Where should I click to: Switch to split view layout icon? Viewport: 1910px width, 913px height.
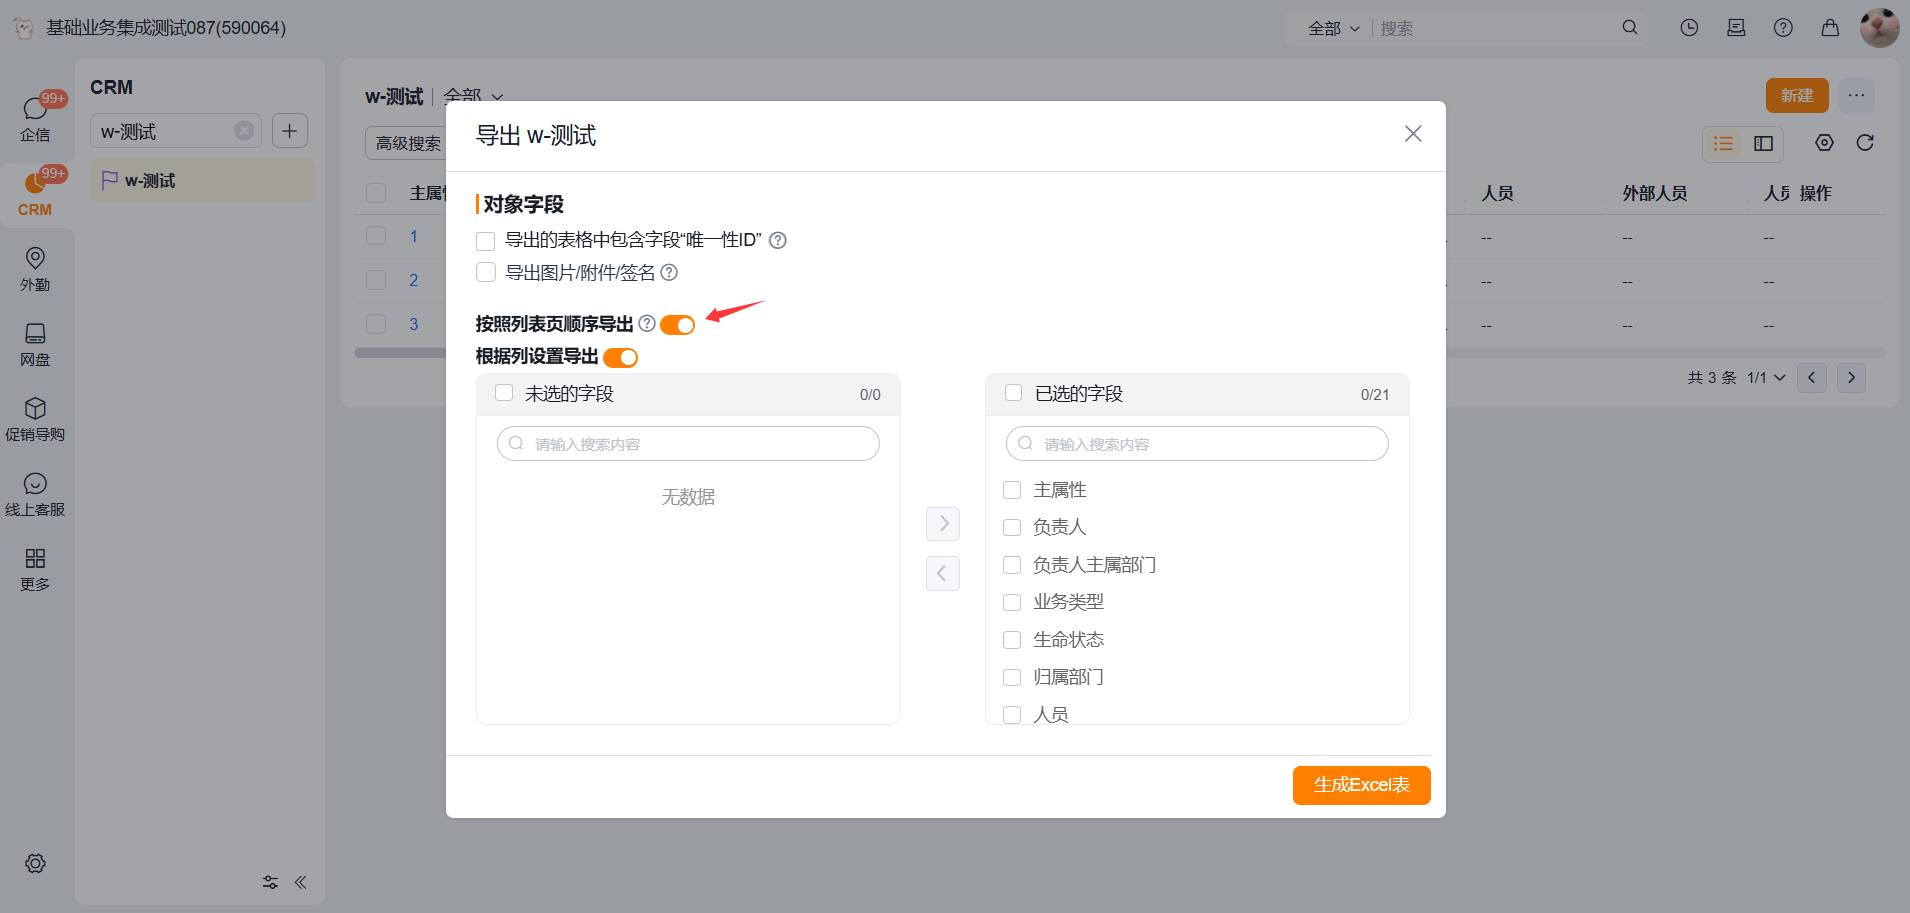(1763, 144)
